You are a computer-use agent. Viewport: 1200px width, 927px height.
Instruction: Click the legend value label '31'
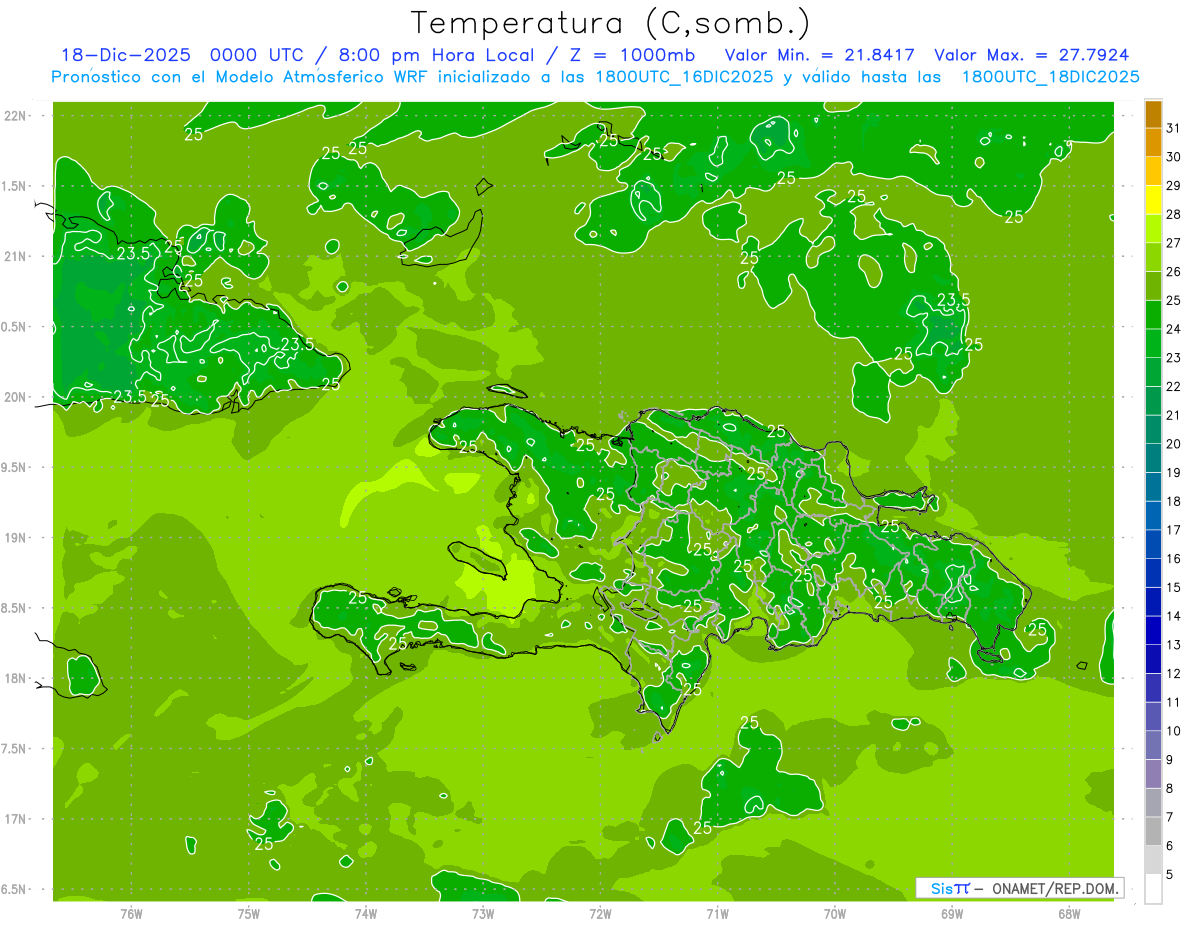(1173, 128)
